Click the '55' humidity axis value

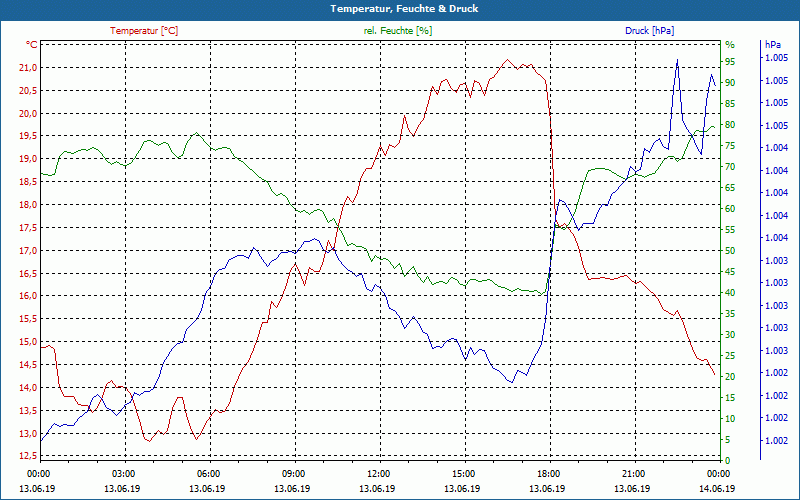click(x=730, y=230)
